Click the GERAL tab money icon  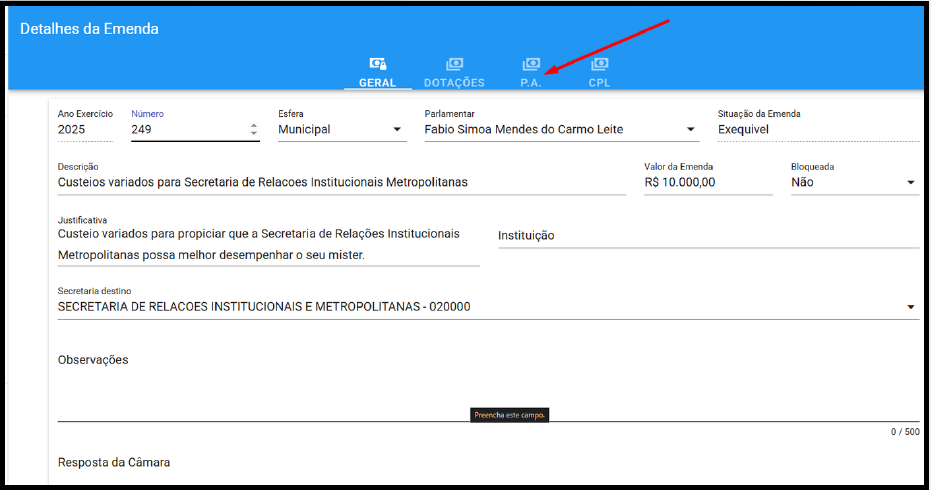pos(378,64)
